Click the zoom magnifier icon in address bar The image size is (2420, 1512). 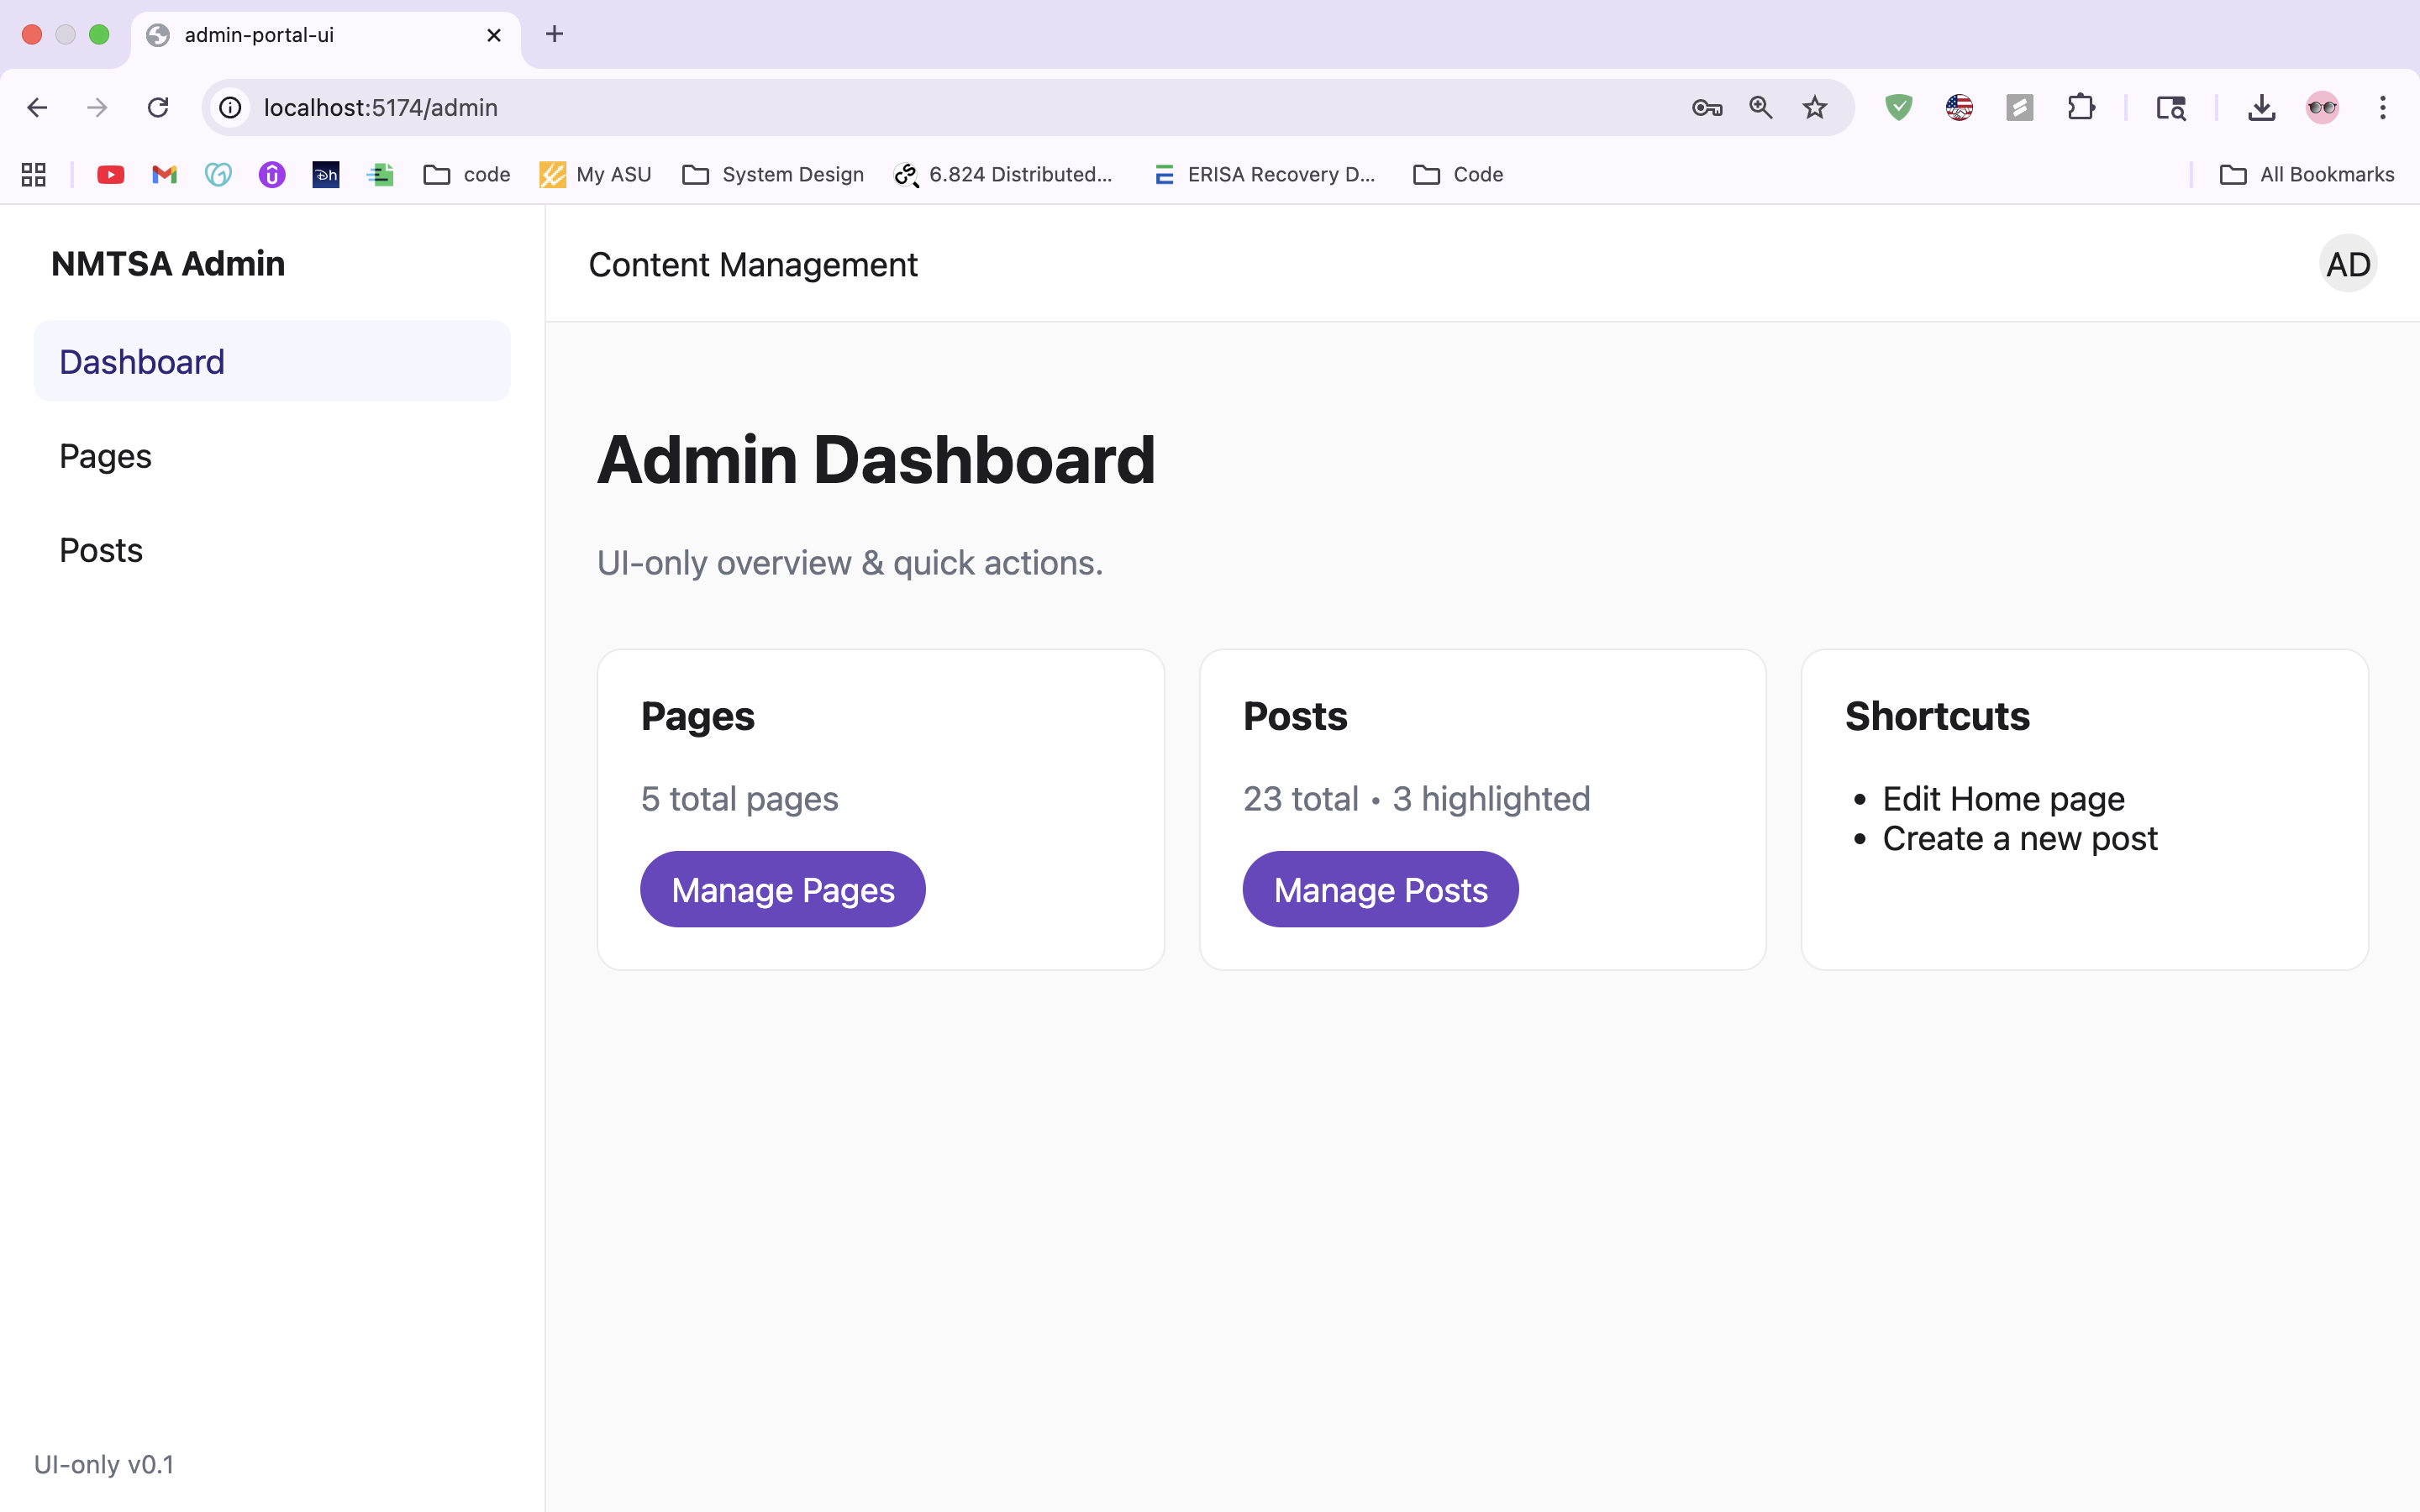click(x=1760, y=107)
